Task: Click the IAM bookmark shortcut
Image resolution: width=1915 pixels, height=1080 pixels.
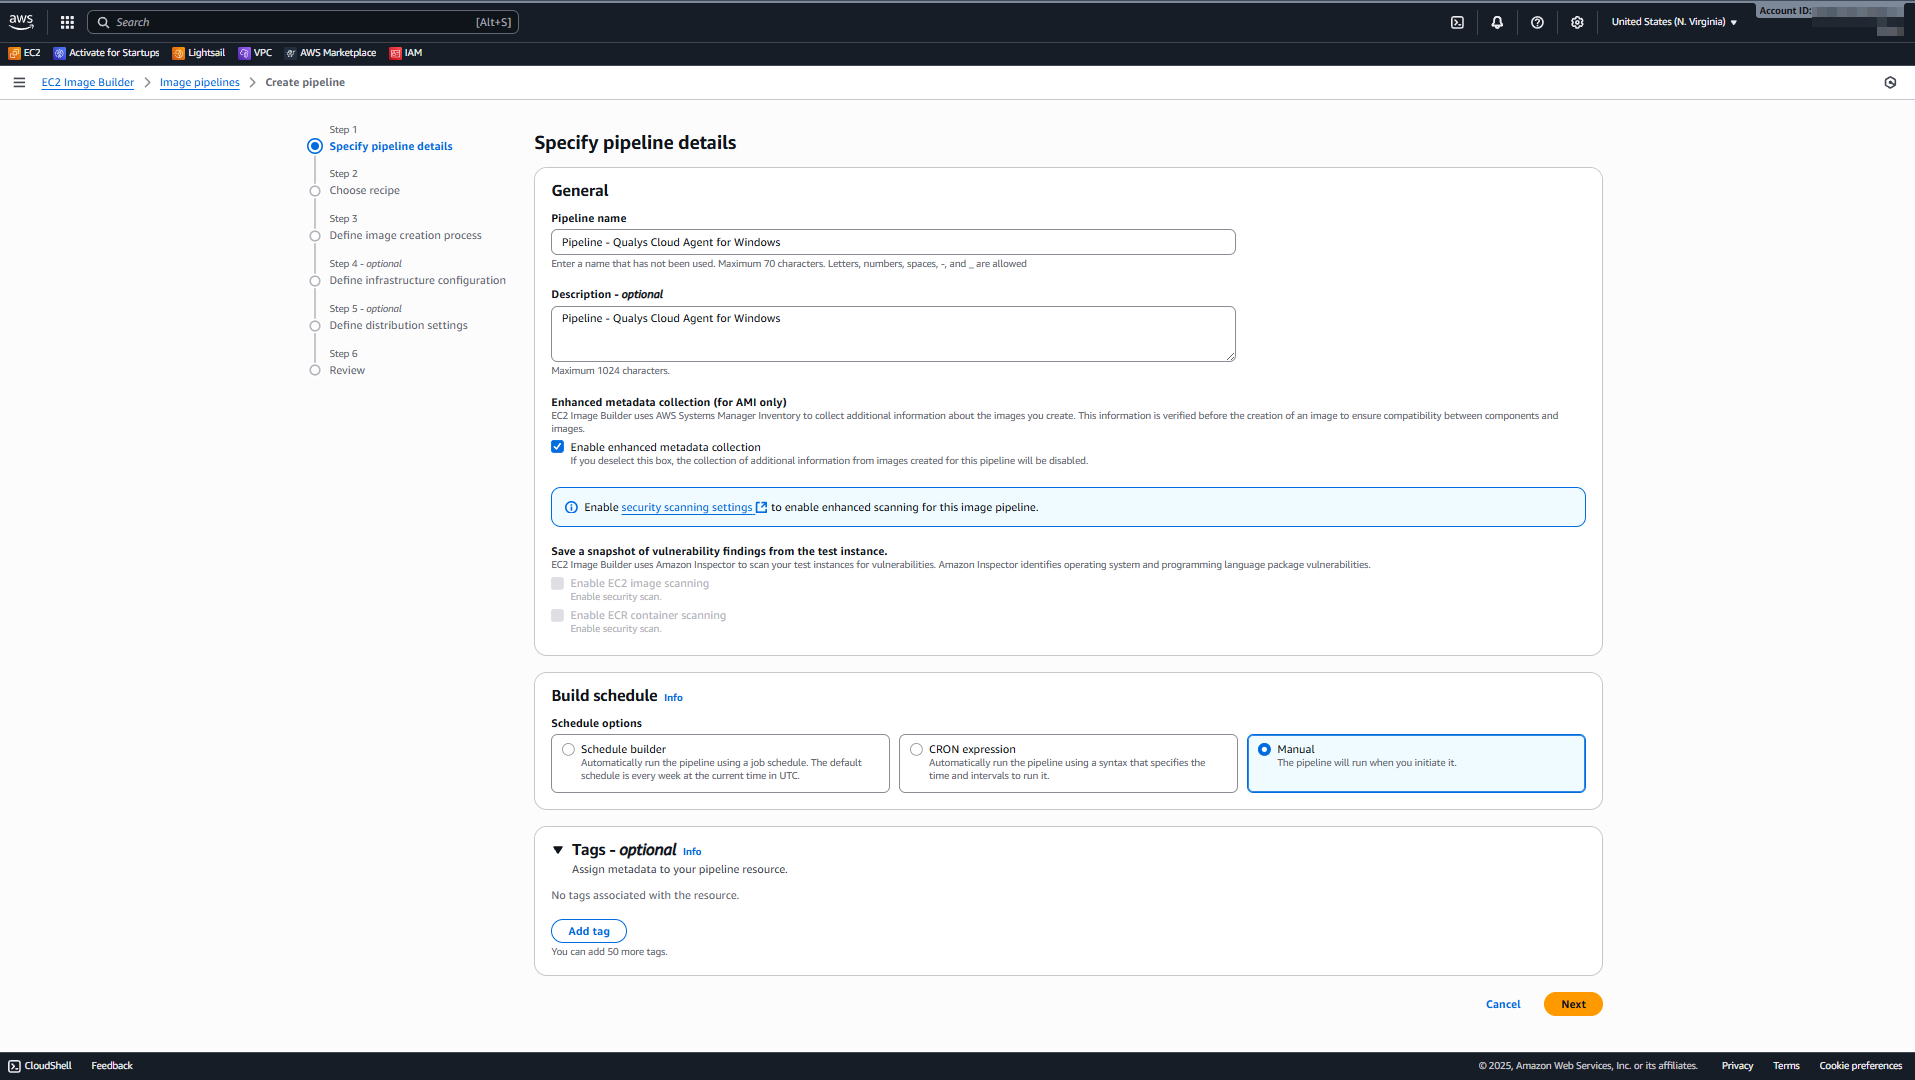Action: pos(406,53)
